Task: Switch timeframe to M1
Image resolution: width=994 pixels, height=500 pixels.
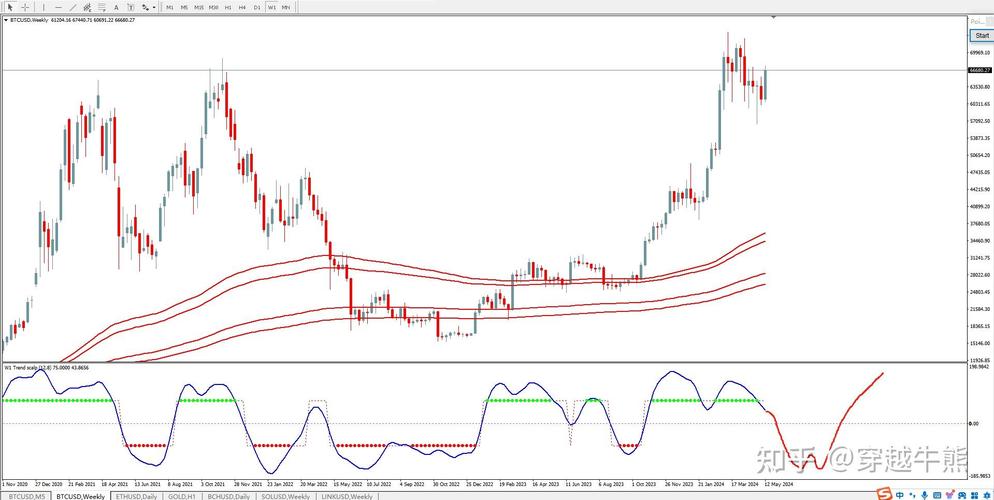Action: [170, 7]
